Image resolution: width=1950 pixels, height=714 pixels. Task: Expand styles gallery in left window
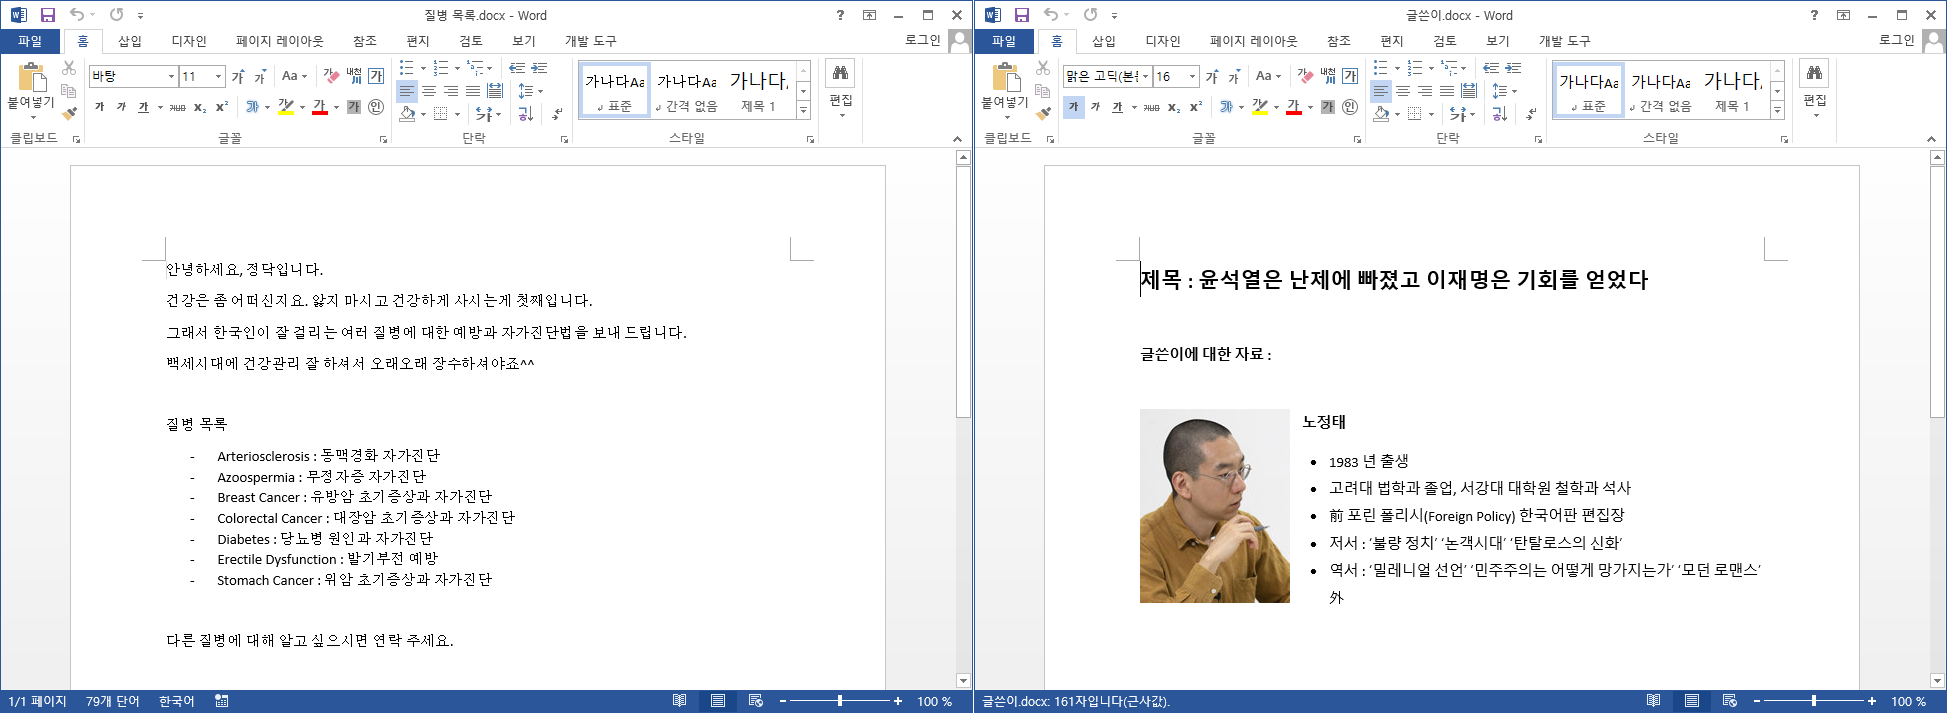tap(803, 111)
